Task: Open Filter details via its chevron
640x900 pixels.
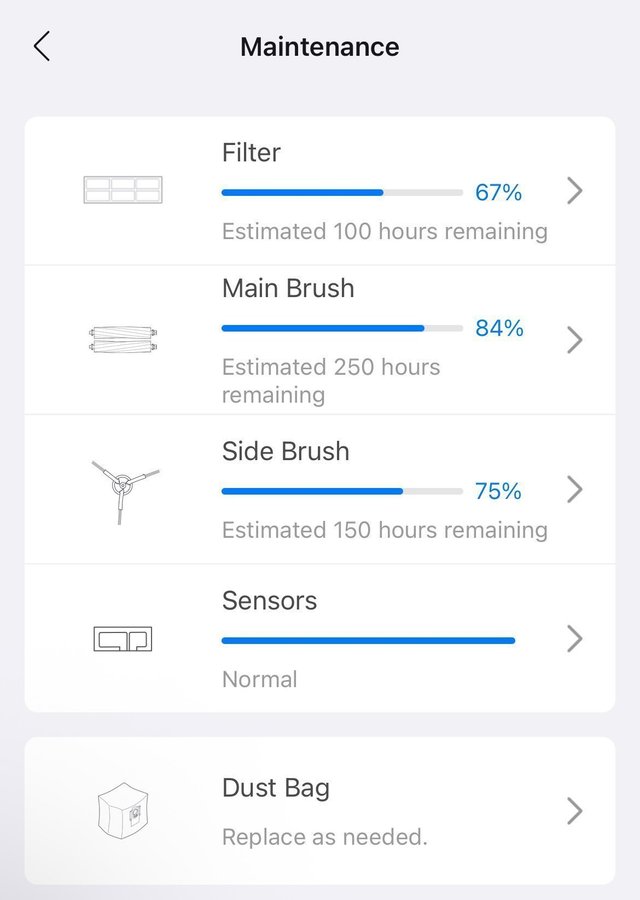Action: tap(574, 191)
